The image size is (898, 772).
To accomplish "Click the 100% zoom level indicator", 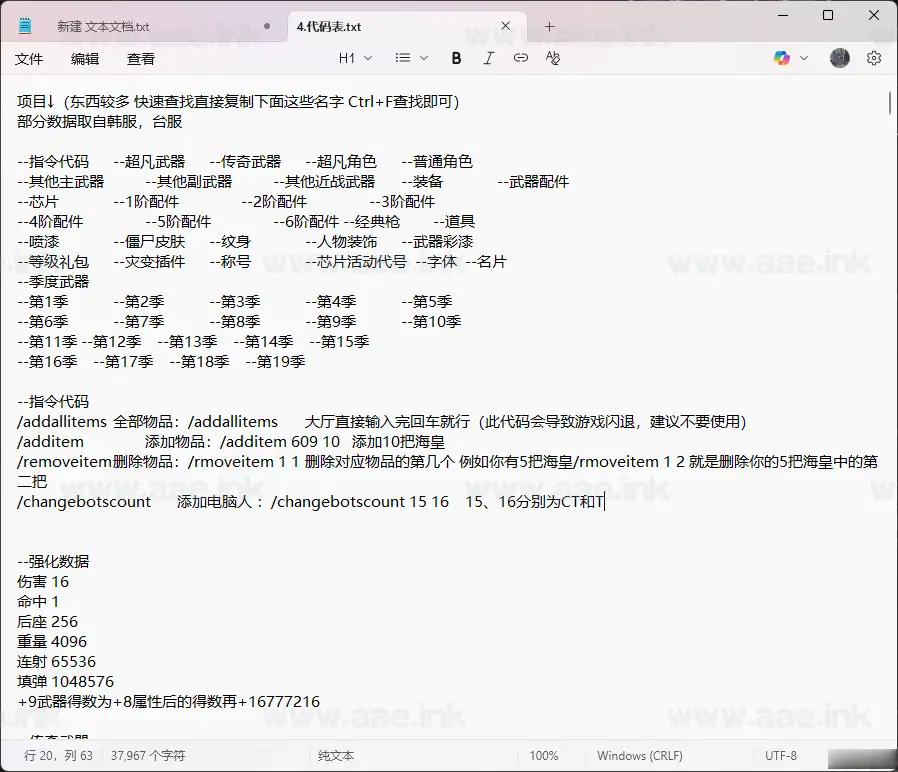I will click(544, 756).
